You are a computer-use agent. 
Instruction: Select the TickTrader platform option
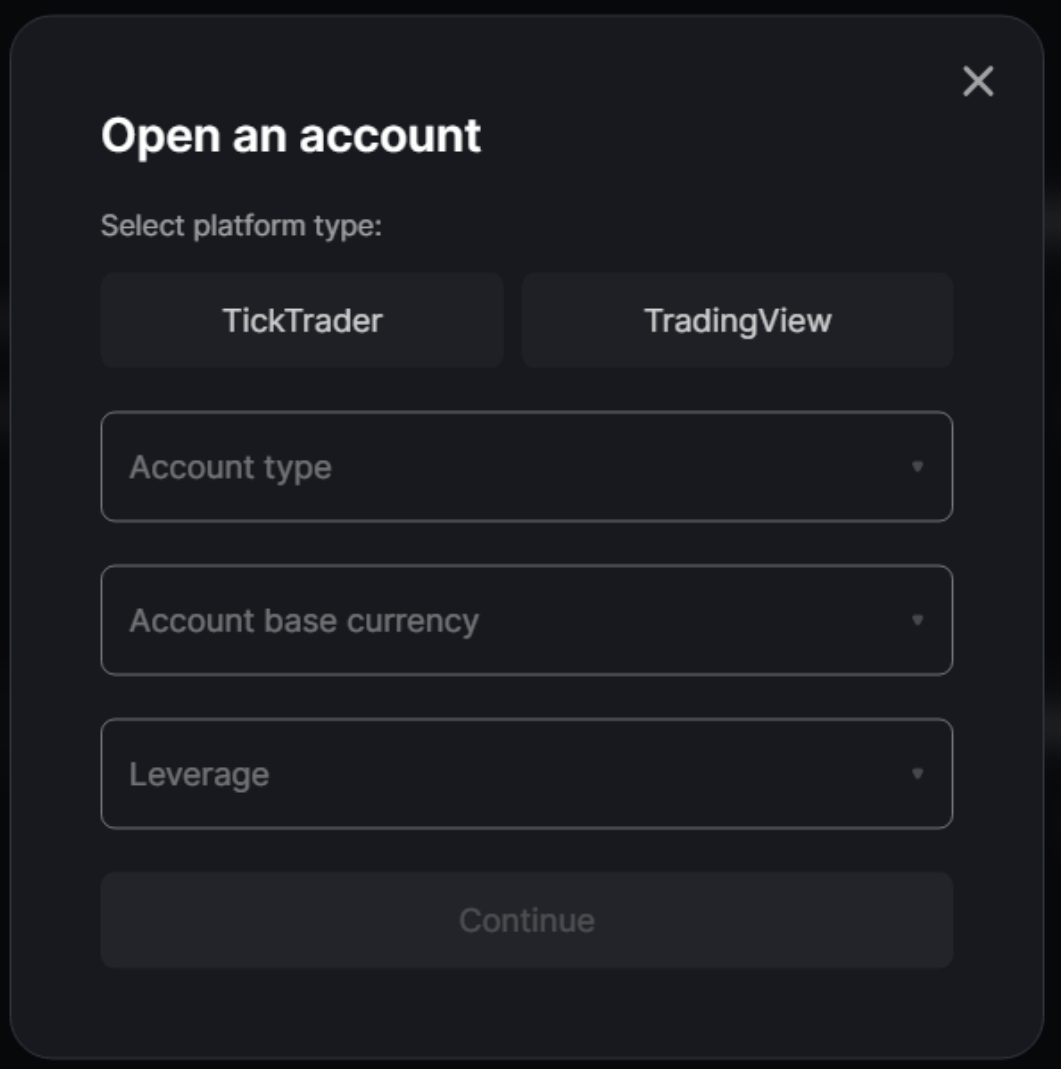click(302, 320)
